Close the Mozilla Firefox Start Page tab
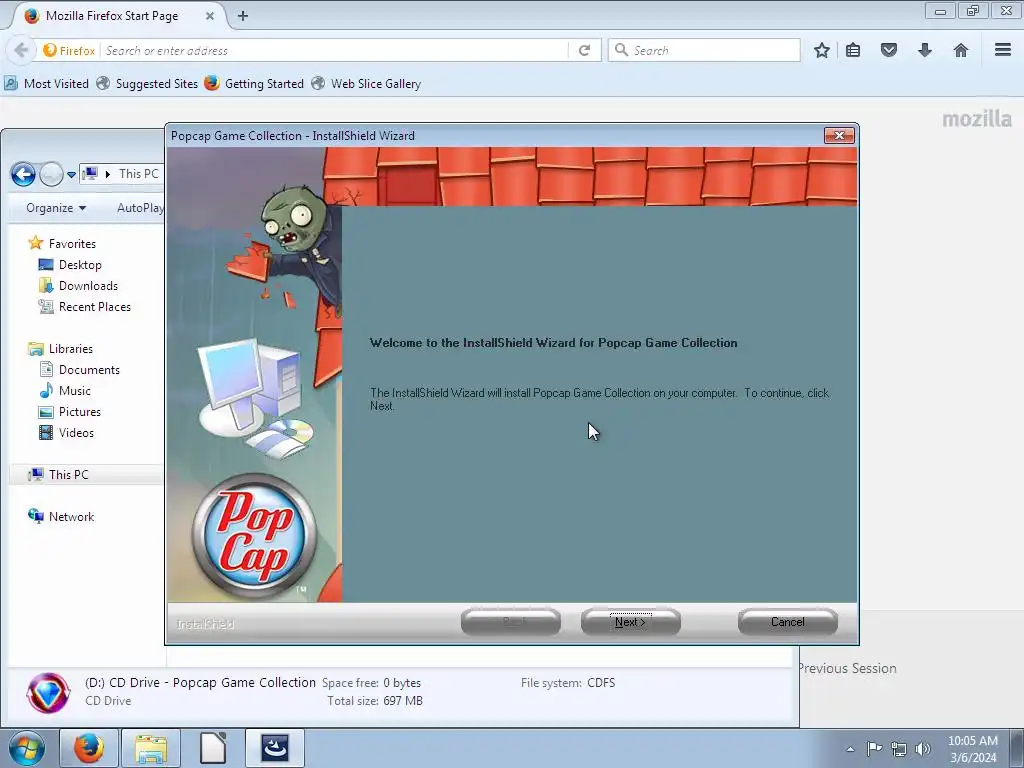 coord(210,16)
